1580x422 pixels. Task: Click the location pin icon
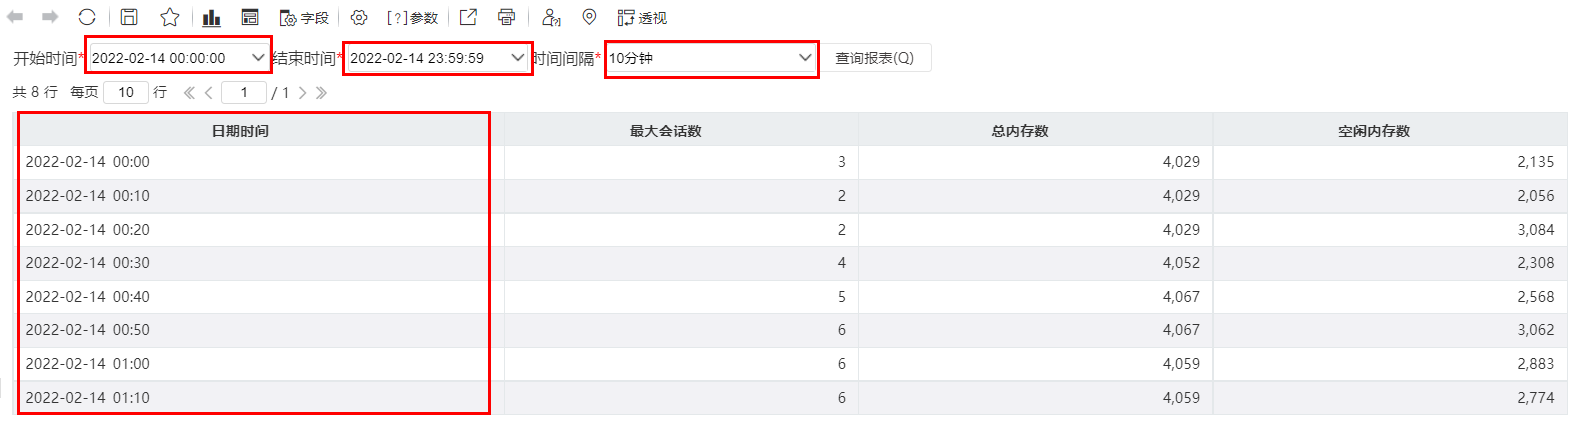[589, 17]
